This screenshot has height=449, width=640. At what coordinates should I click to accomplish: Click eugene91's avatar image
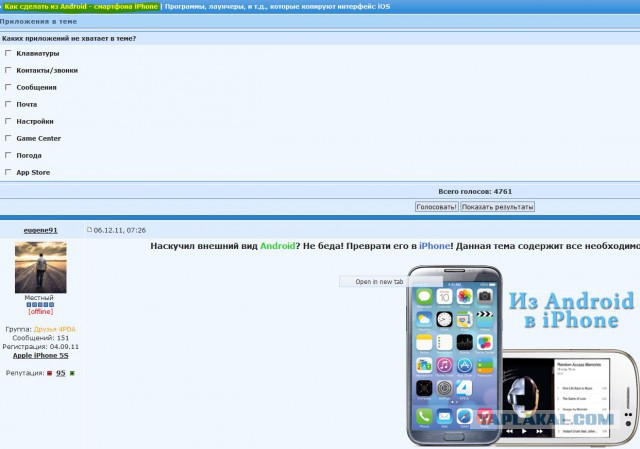pos(40,267)
